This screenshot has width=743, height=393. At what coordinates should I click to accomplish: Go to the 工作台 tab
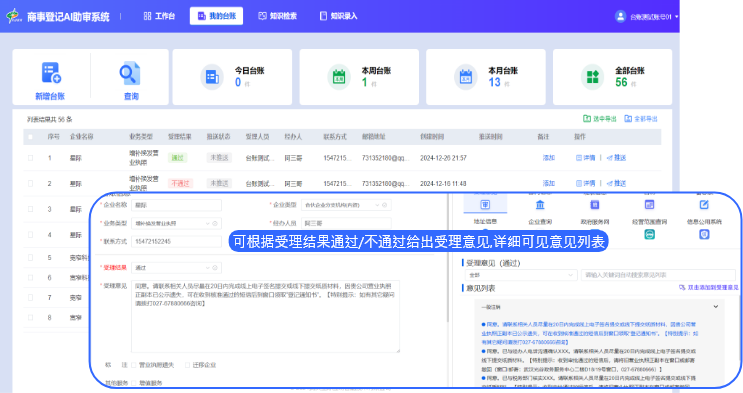pos(159,16)
